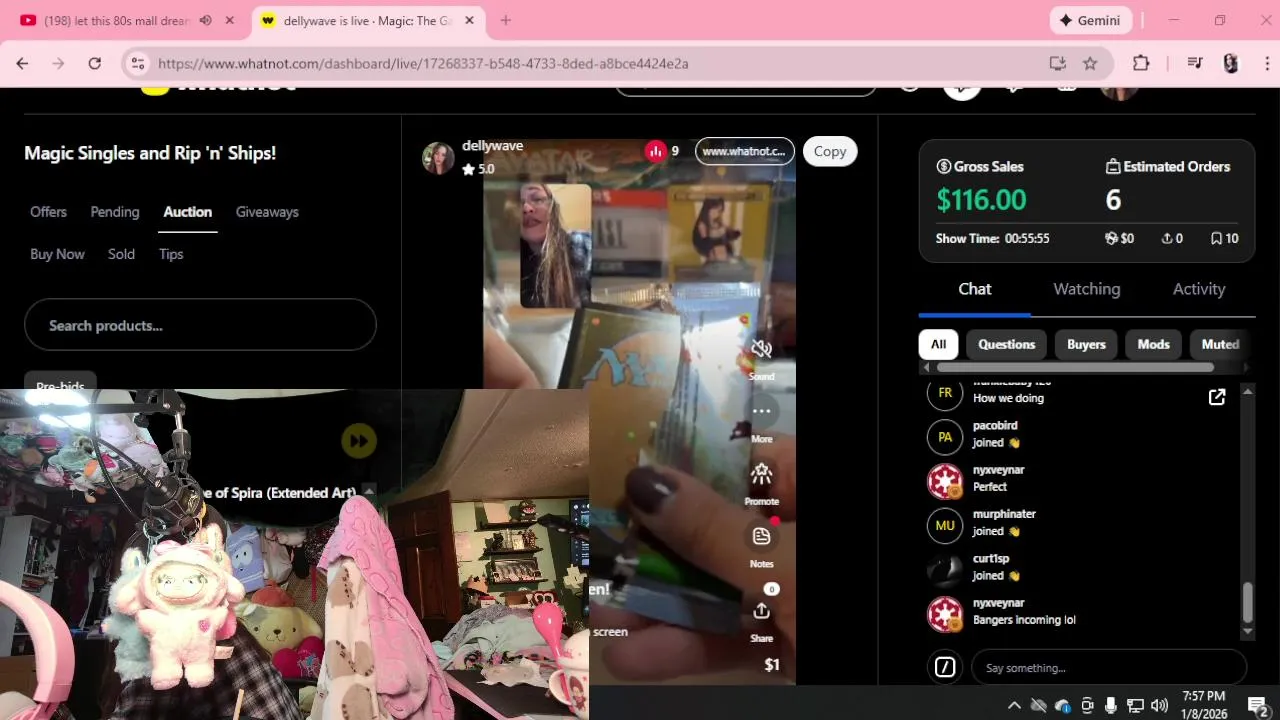The image size is (1280, 720).
Task: Click the slash command icon beside chat input
Action: pos(945,667)
